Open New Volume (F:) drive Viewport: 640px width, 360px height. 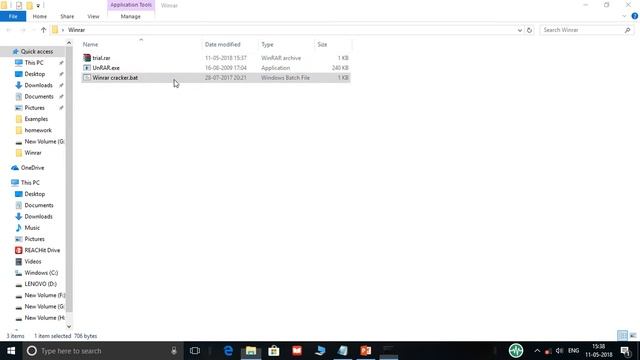44,295
